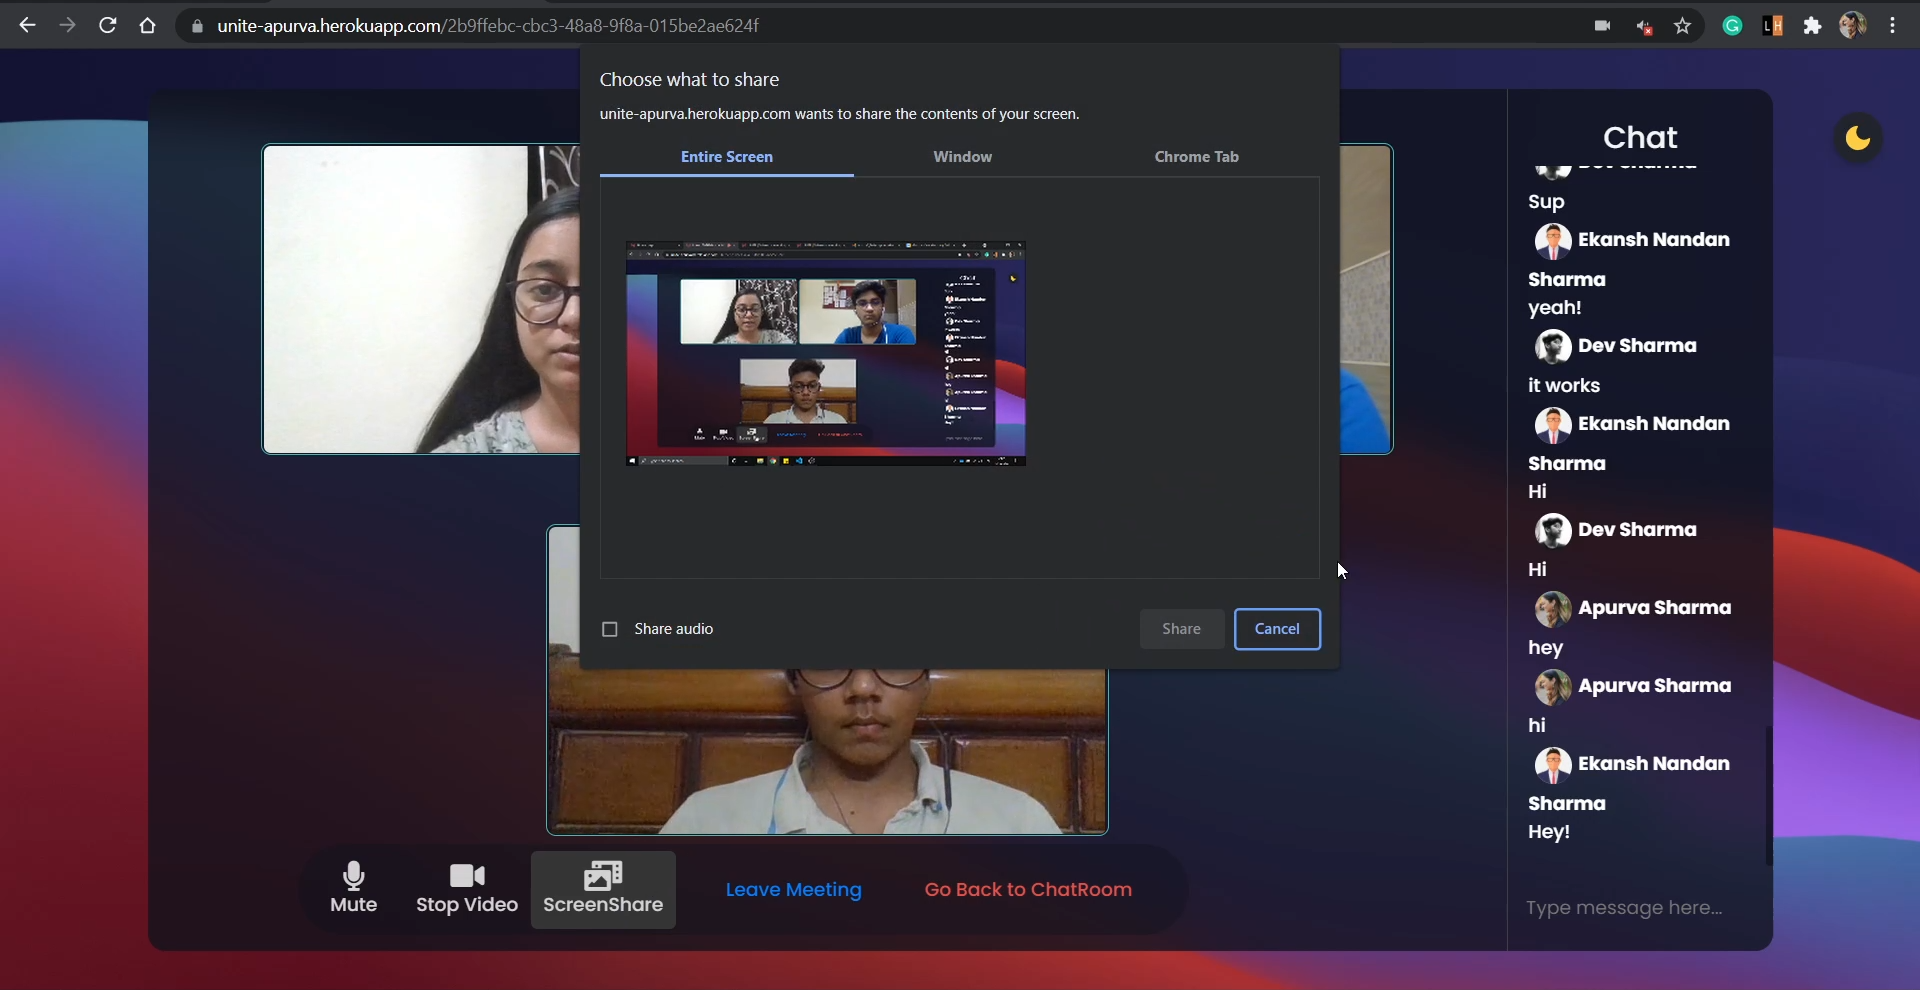Select the entire screen preview thumbnail
Image resolution: width=1920 pixels, height=990 pixels.
[826, 353]
